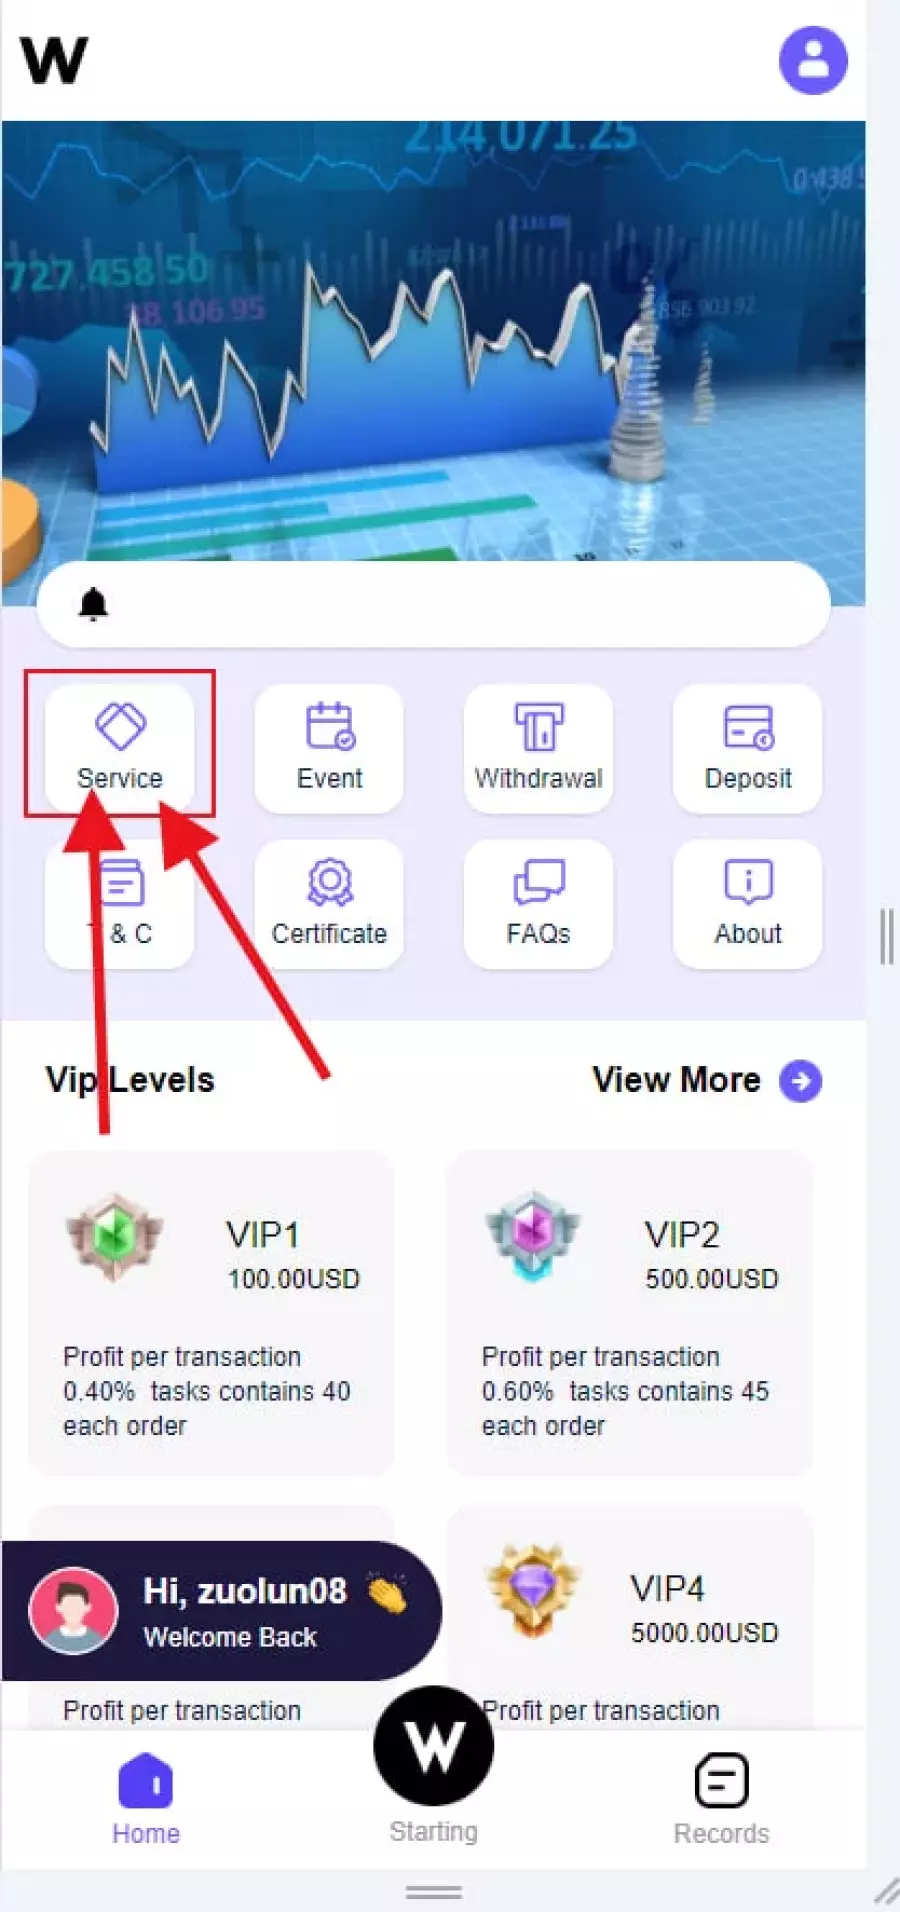The image size is (900, 1912).
Task: Select the VIP2 500.00USD card
Action: (629, 1313)
